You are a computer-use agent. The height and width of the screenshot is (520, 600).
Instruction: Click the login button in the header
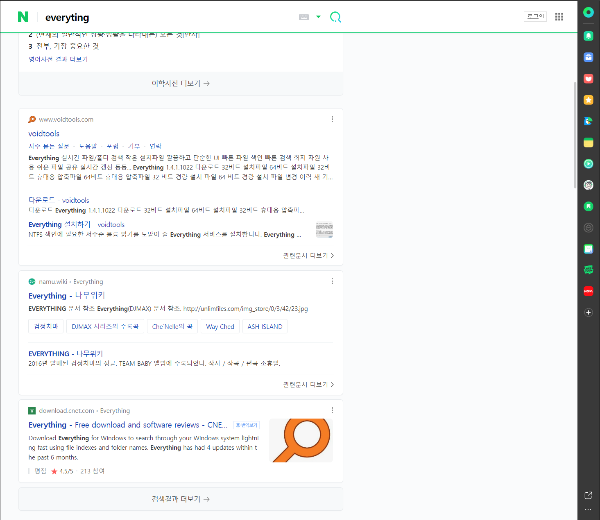point(535,16)
